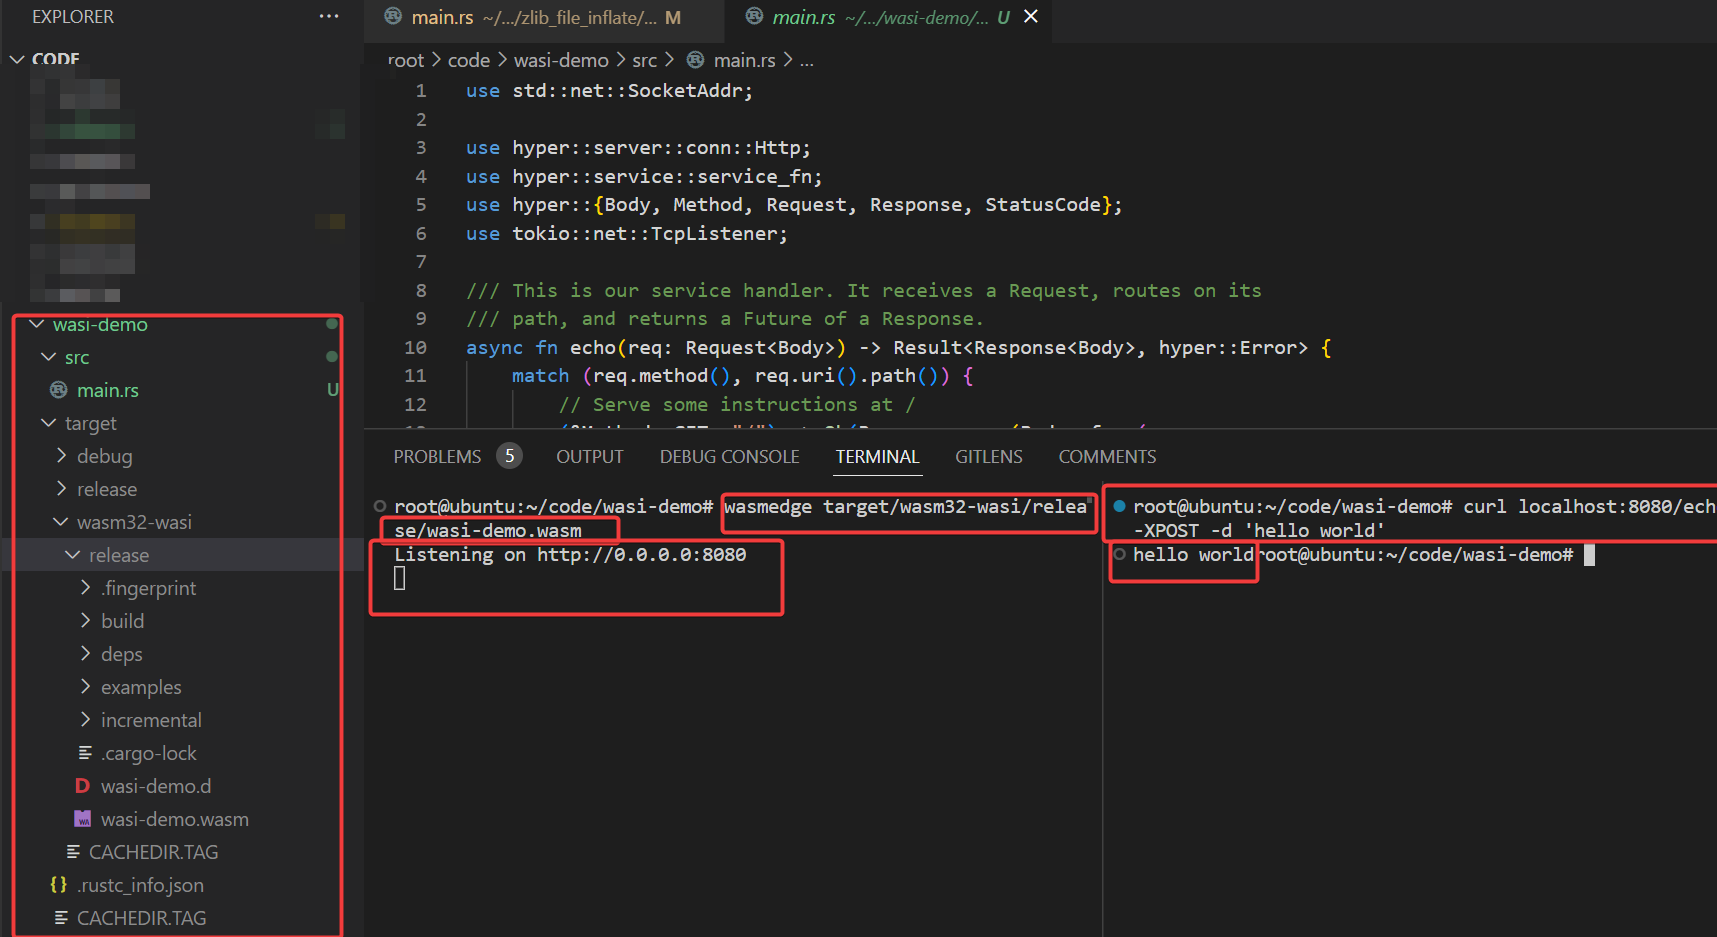The height and width of the screenshot is (937, 1717).
Task: Collapse the src folder
Action: click(49, 357)
